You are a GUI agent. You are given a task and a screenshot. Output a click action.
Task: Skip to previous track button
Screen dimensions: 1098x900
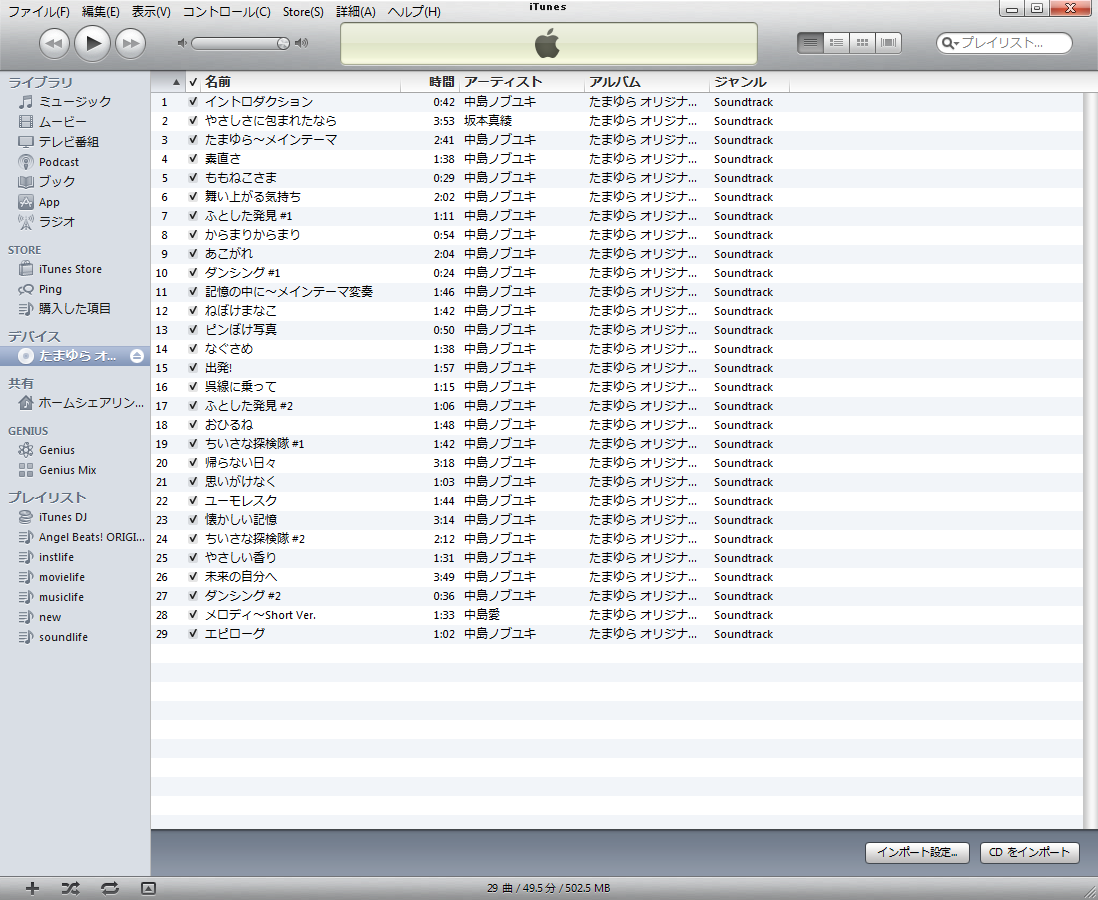click(x=54, y=43)
